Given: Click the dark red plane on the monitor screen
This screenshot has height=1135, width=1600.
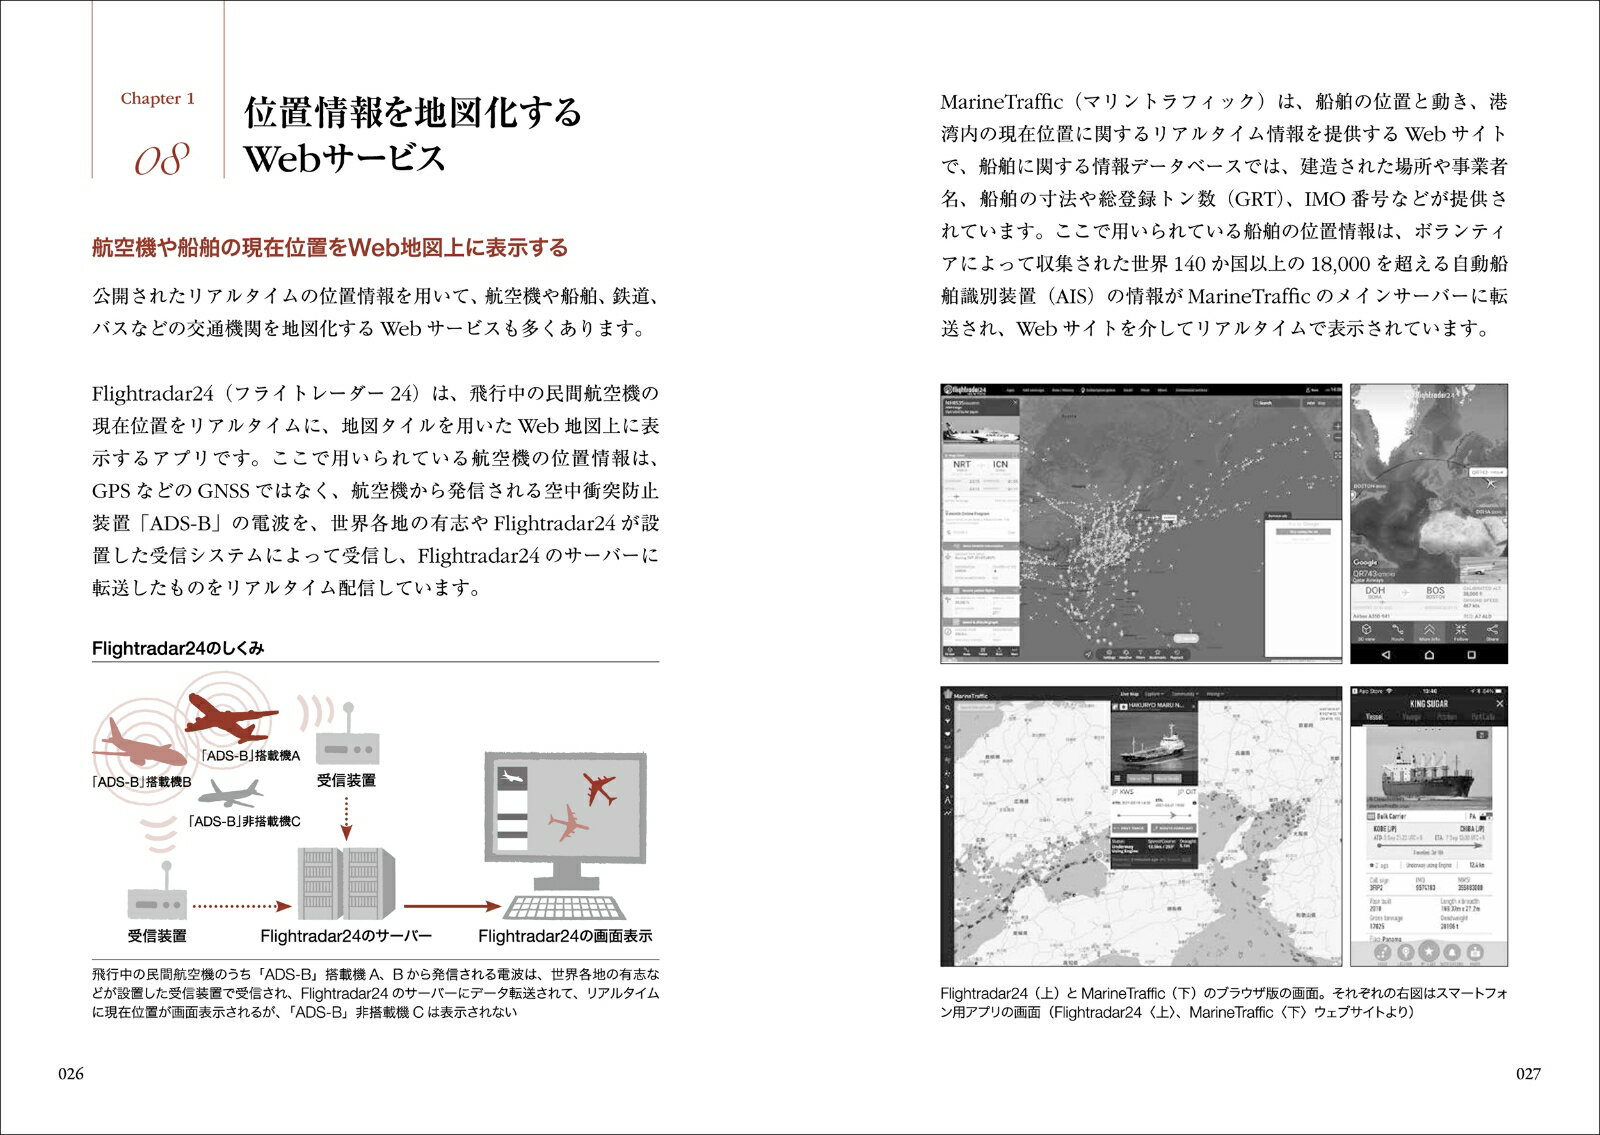Looking at the screenshot, I should pos(600,789).
